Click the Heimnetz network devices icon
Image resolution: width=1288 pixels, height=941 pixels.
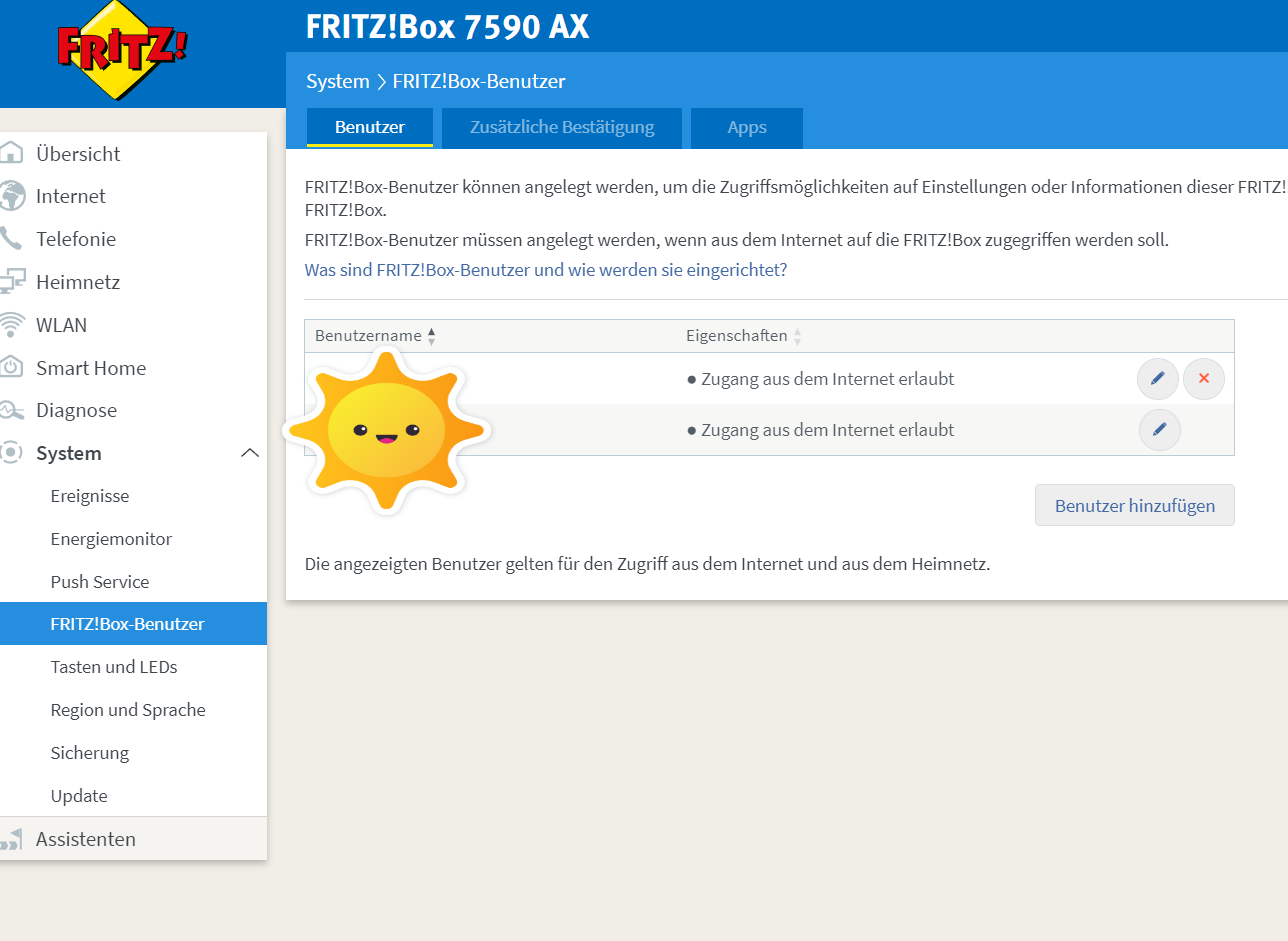pyautogui.click(x=11, y=282)
